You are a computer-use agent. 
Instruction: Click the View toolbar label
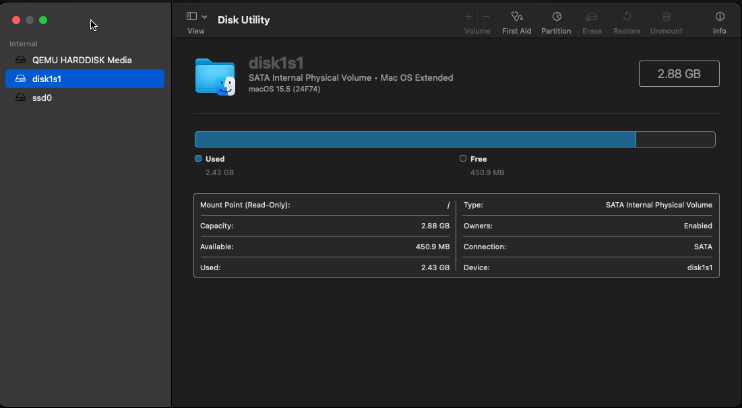point(196,31)
